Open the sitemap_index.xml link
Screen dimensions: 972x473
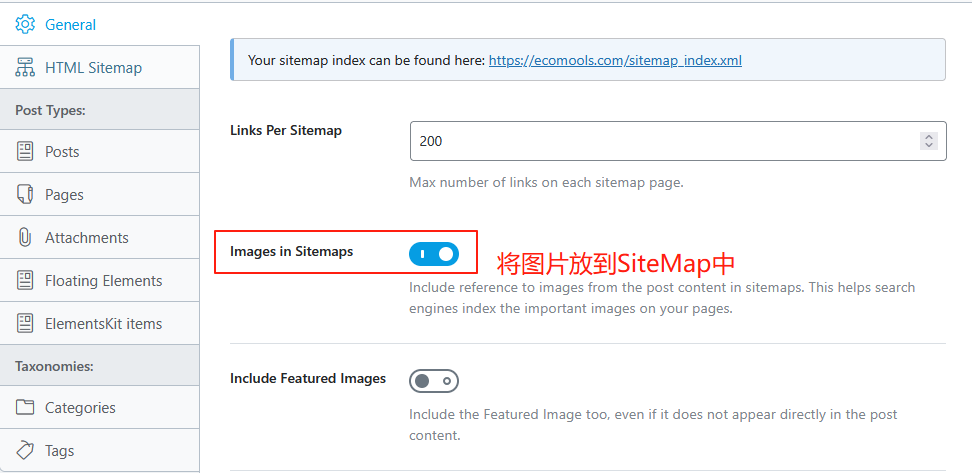(x=615, y=60)
